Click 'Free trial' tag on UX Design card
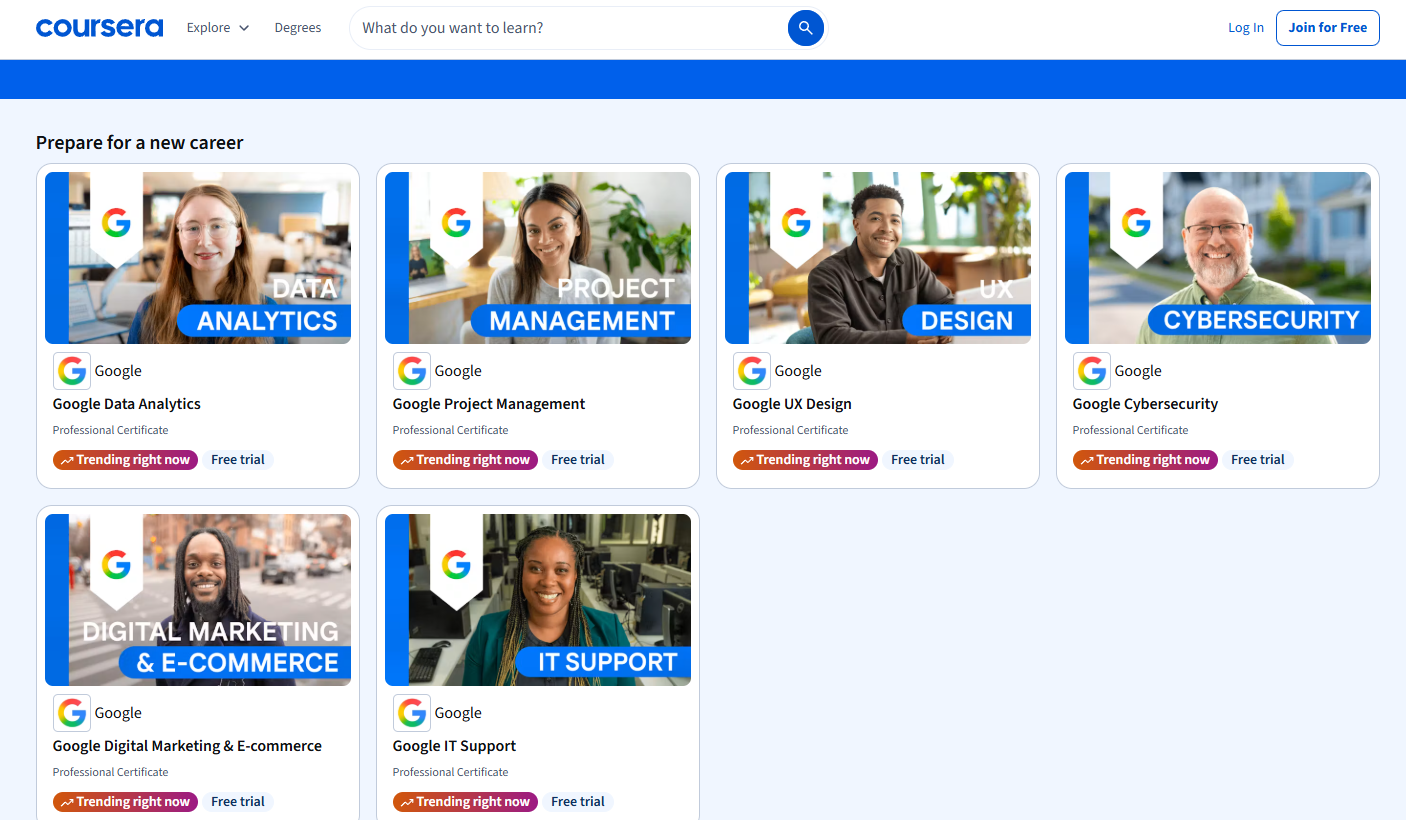This screenshot has height=820, width=1406. [x=918, y=460]
